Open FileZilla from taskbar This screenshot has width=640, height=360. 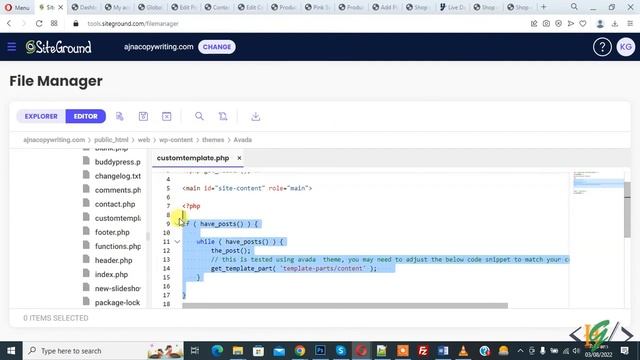423,351
